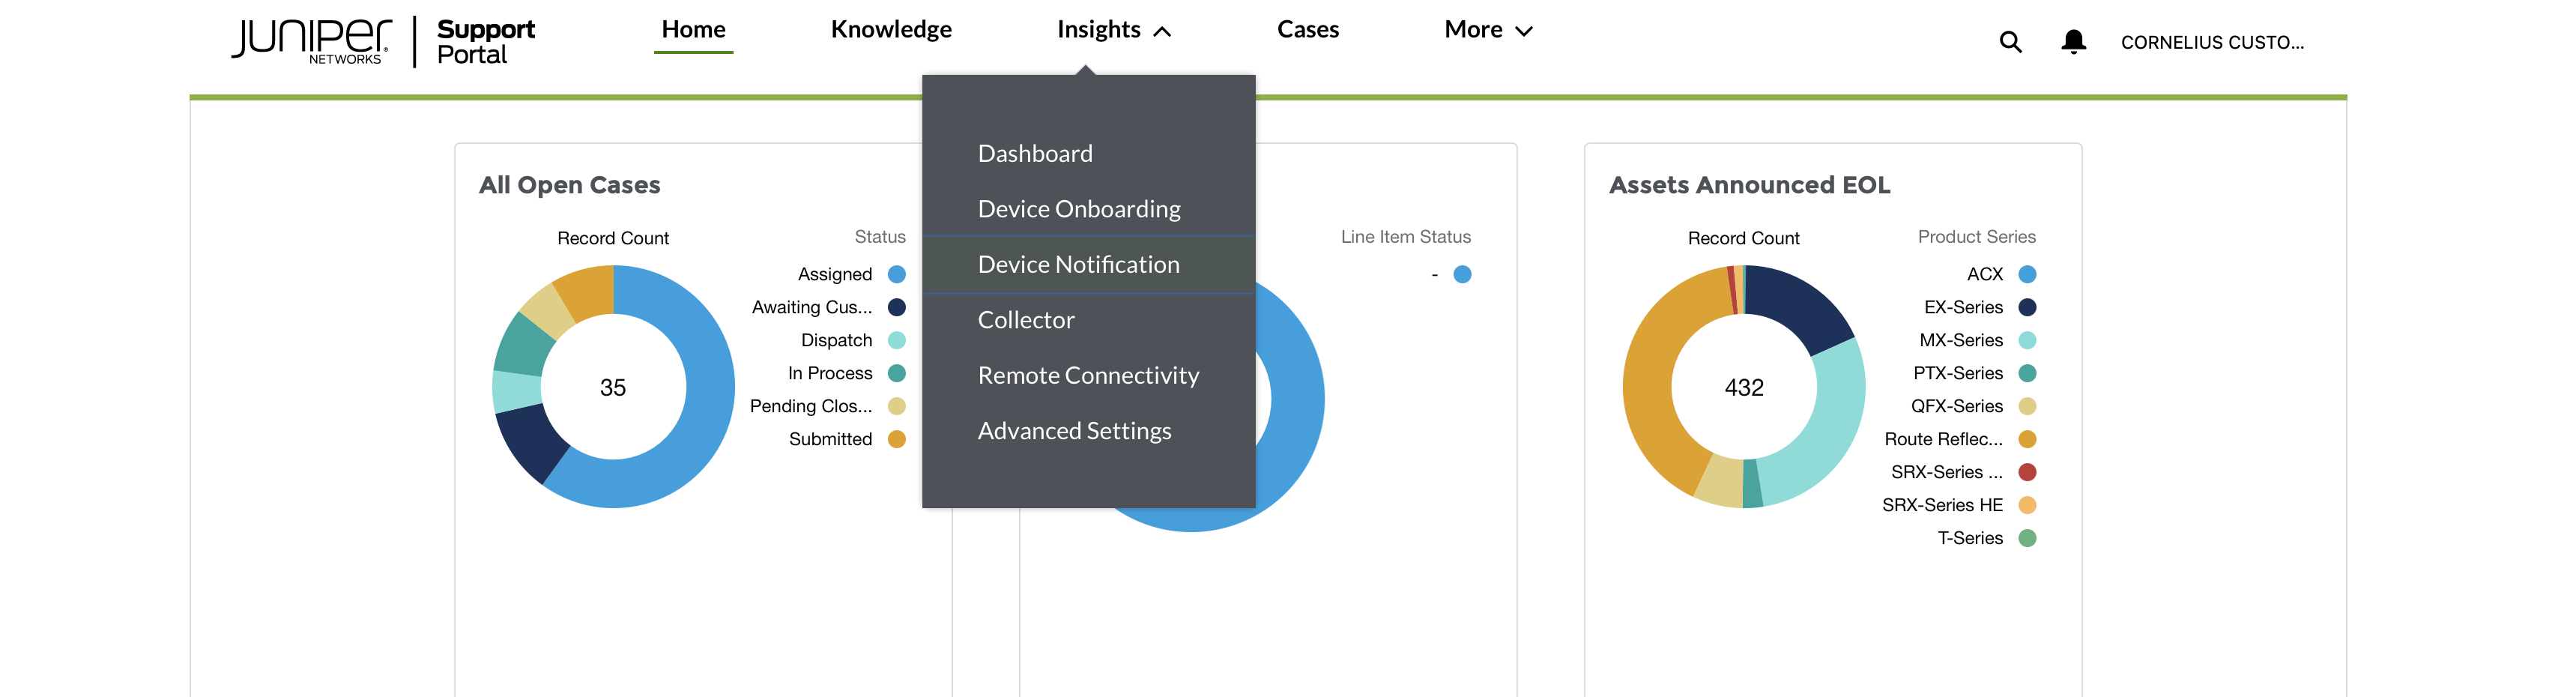Switch to the Knowledge section

[x=891, y=29]
